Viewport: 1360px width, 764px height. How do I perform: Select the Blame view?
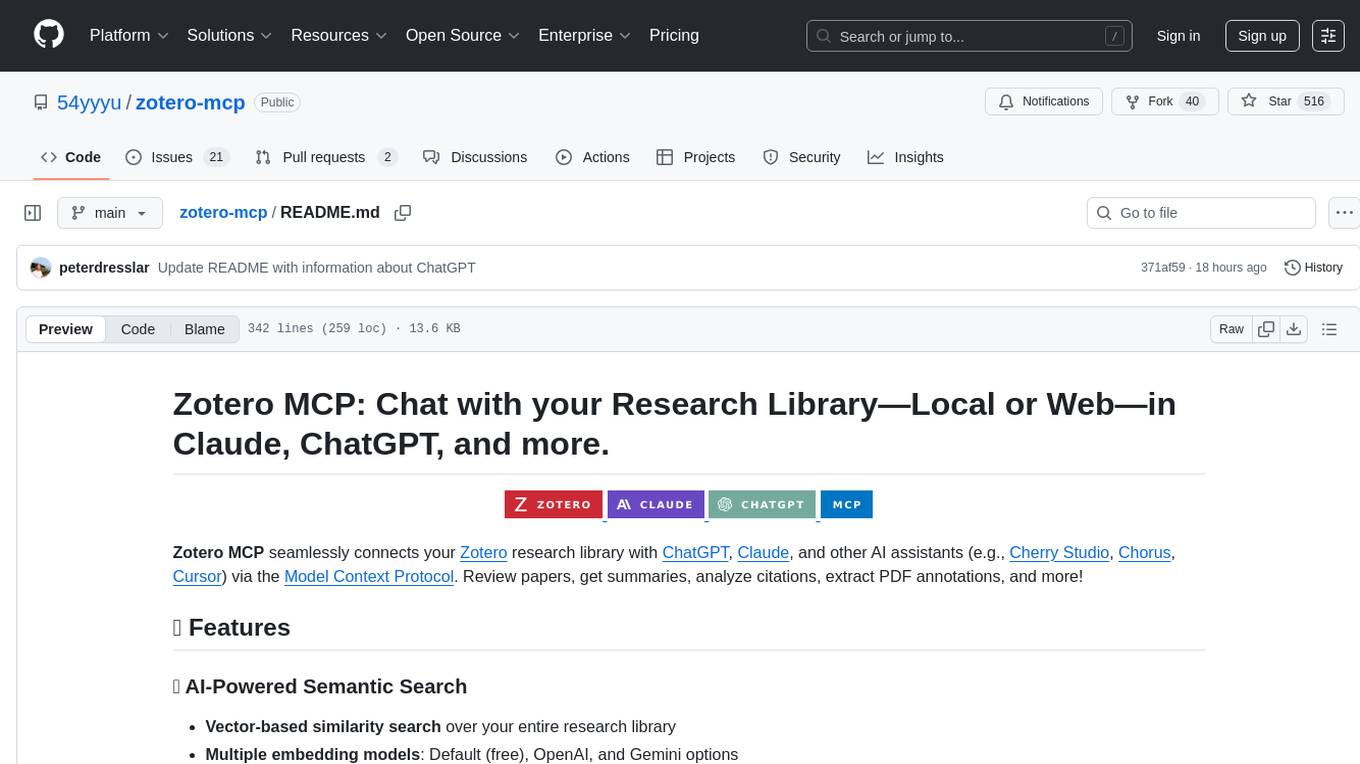[x=204, y=329]
